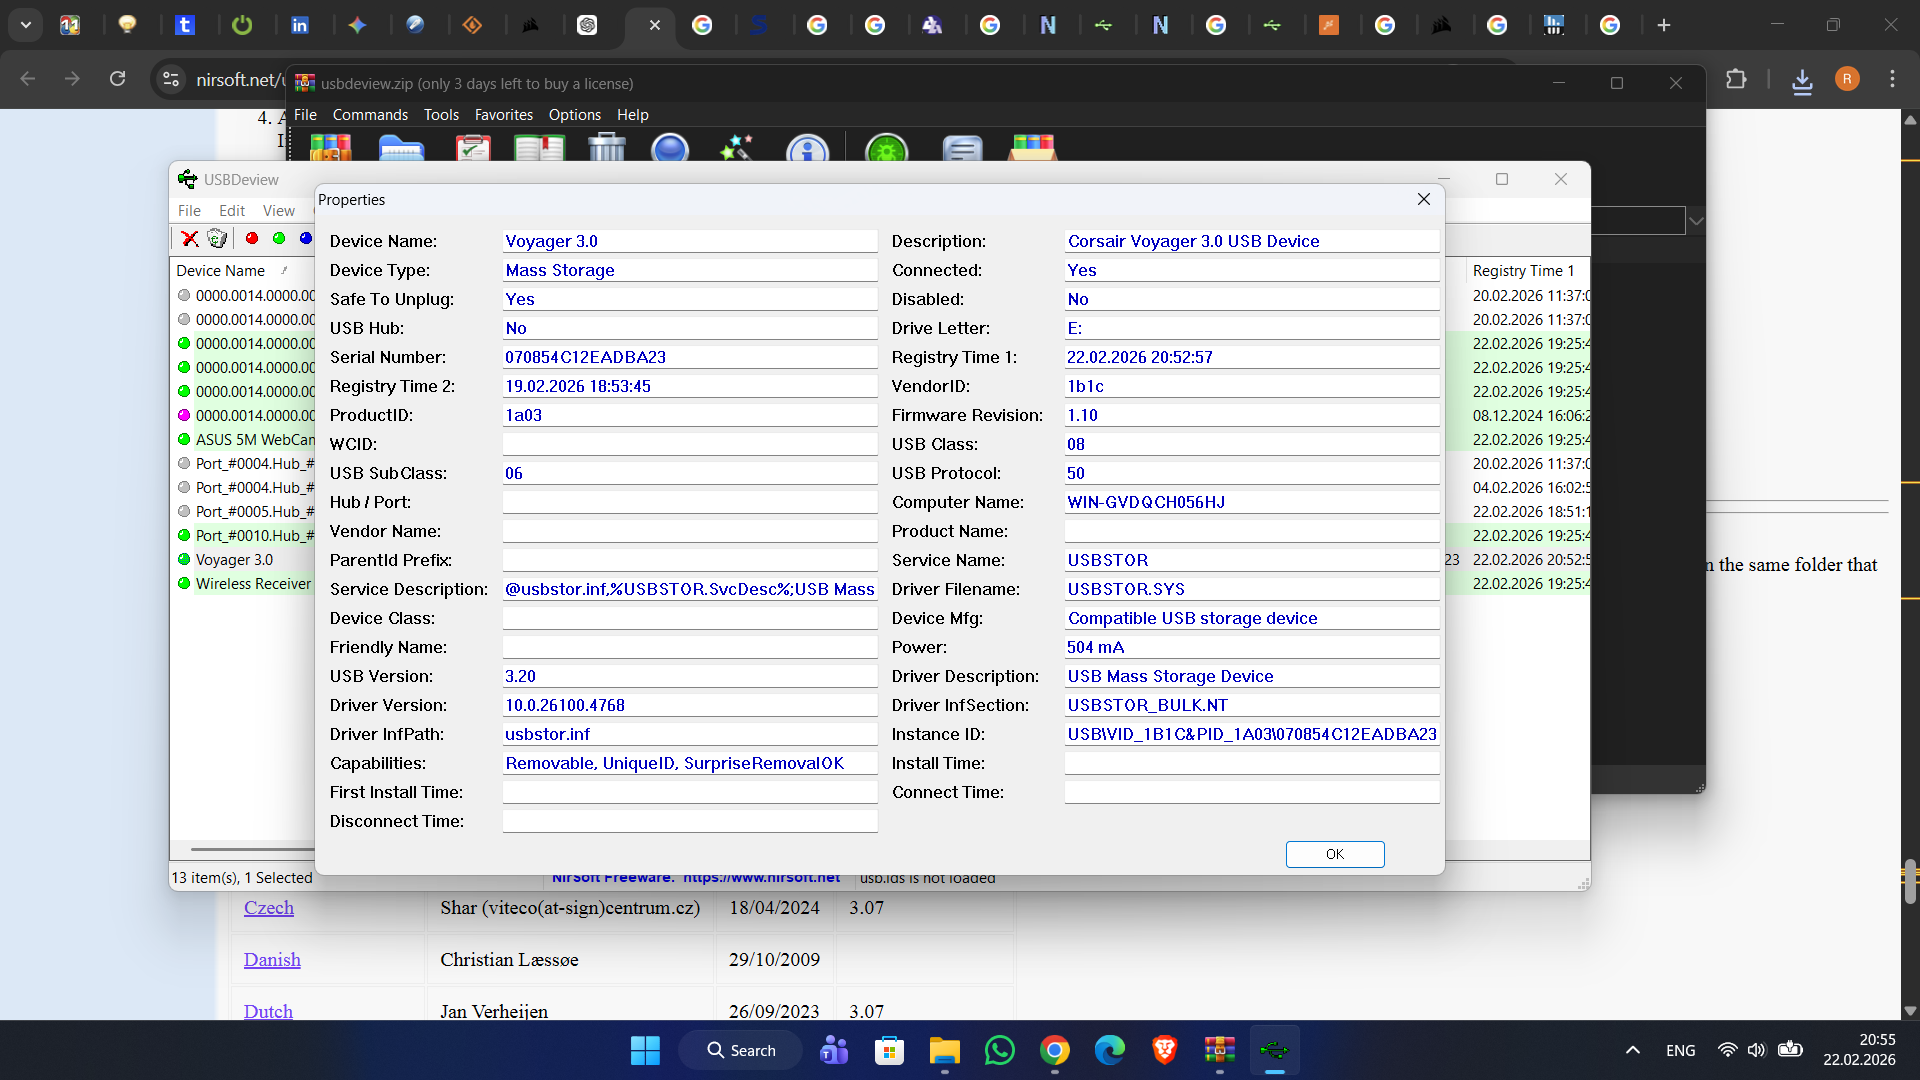Image resolution: width=1920 pixels, height=1080 pixels.
Task: Open WinRAR File menu
Action: coord(305,115)
